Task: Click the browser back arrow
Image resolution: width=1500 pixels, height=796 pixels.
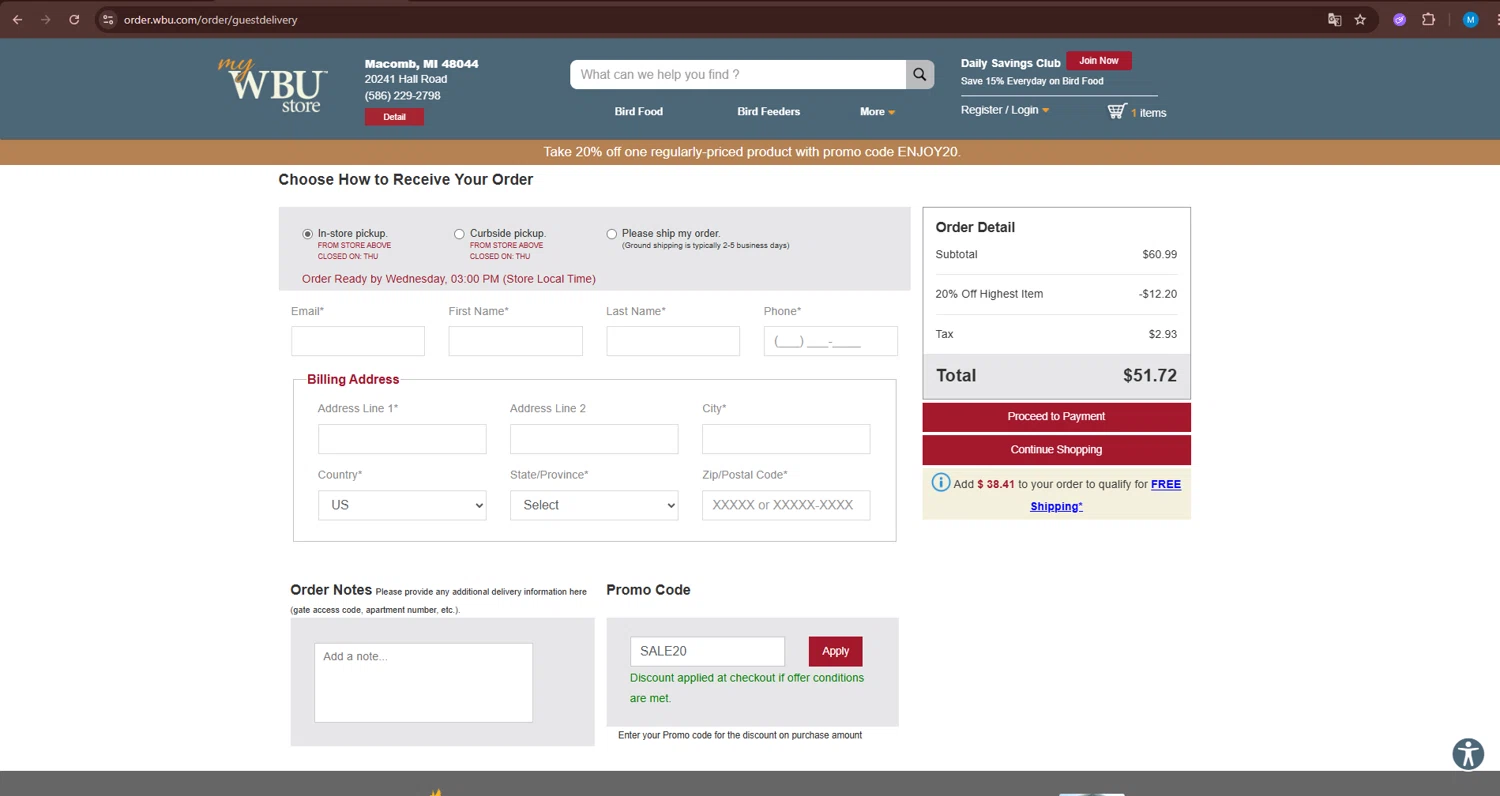Action: click(x=17, y=19)
